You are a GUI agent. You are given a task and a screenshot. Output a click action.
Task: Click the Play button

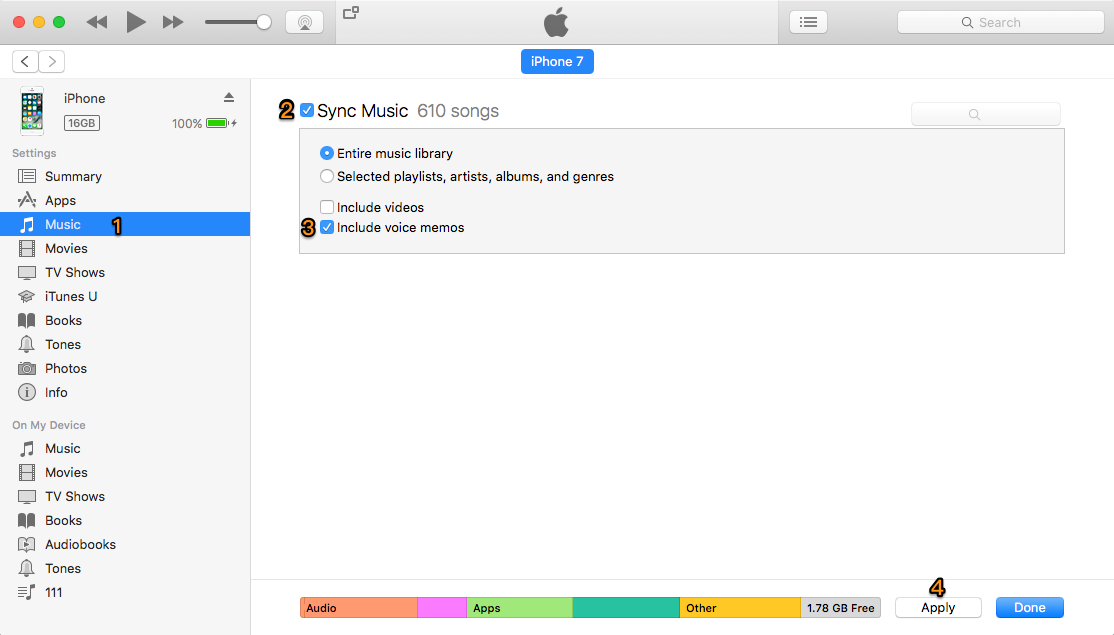[135, 22]
